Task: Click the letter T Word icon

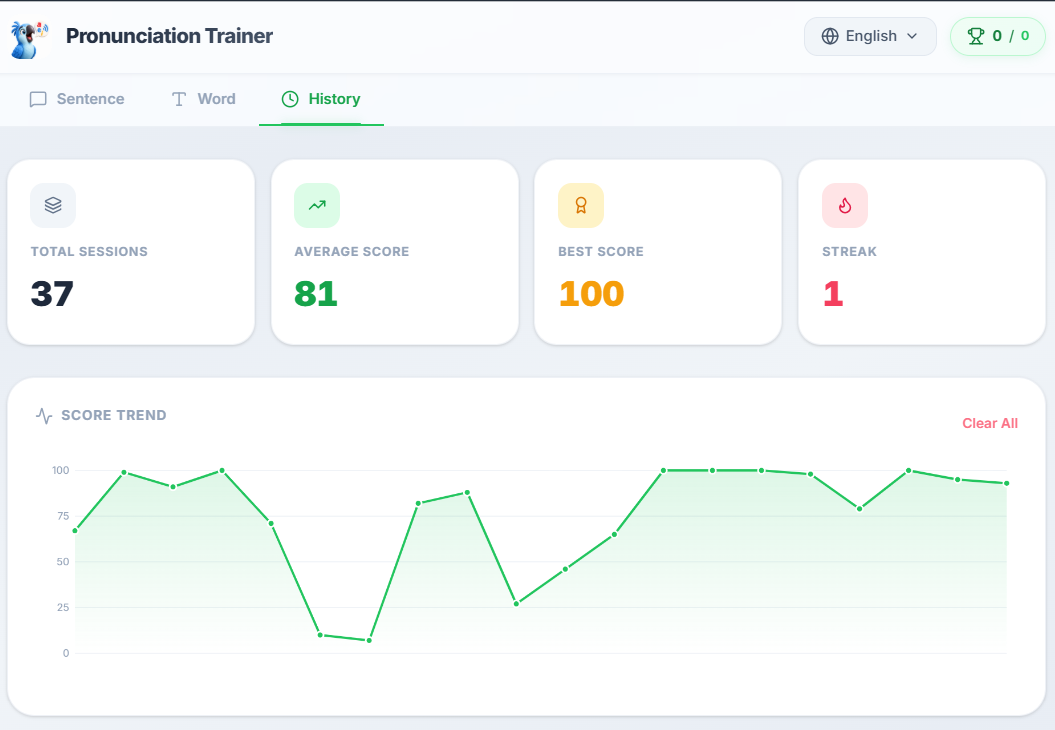Action: point(178,100)
